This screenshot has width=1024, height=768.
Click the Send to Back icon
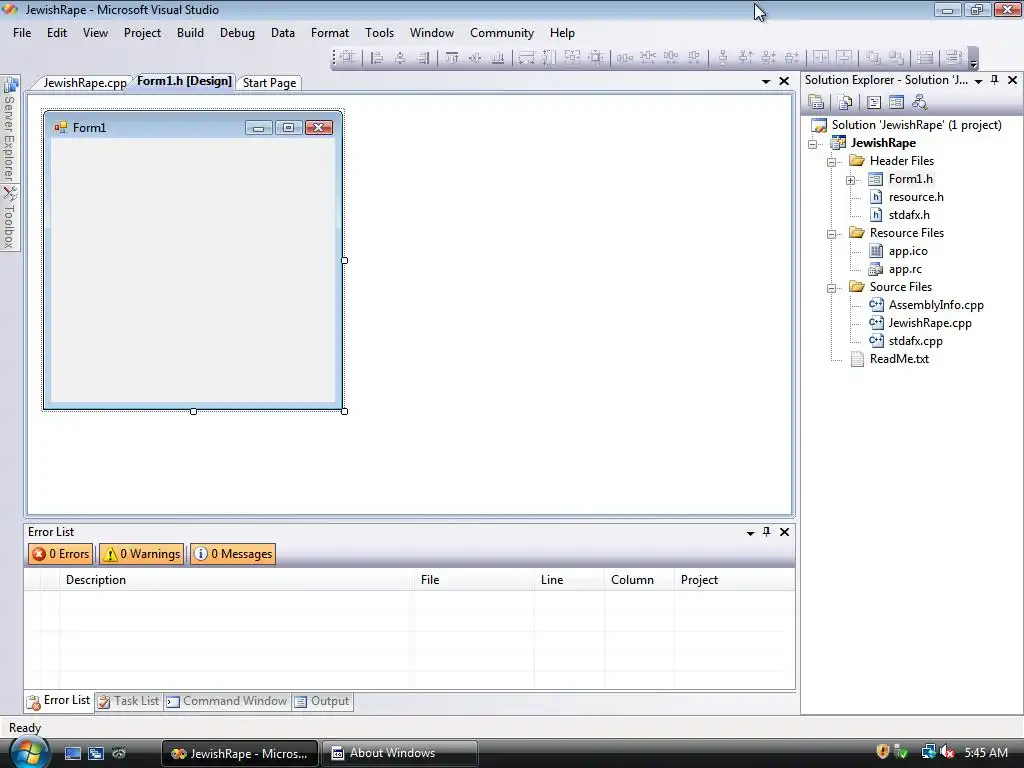[x=896, y=57]
